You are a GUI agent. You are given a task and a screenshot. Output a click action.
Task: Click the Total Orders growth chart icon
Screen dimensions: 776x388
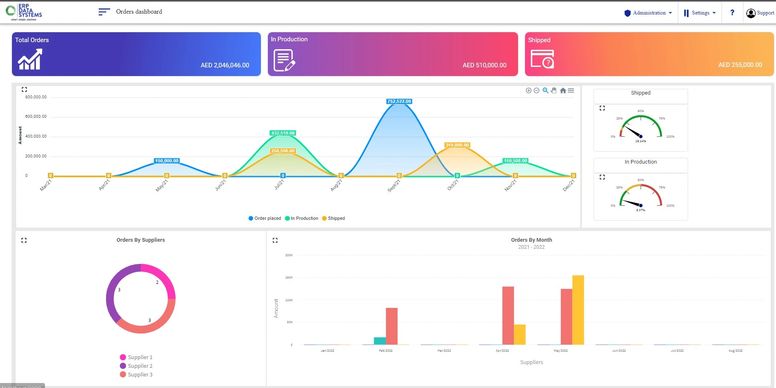[30, 59]
